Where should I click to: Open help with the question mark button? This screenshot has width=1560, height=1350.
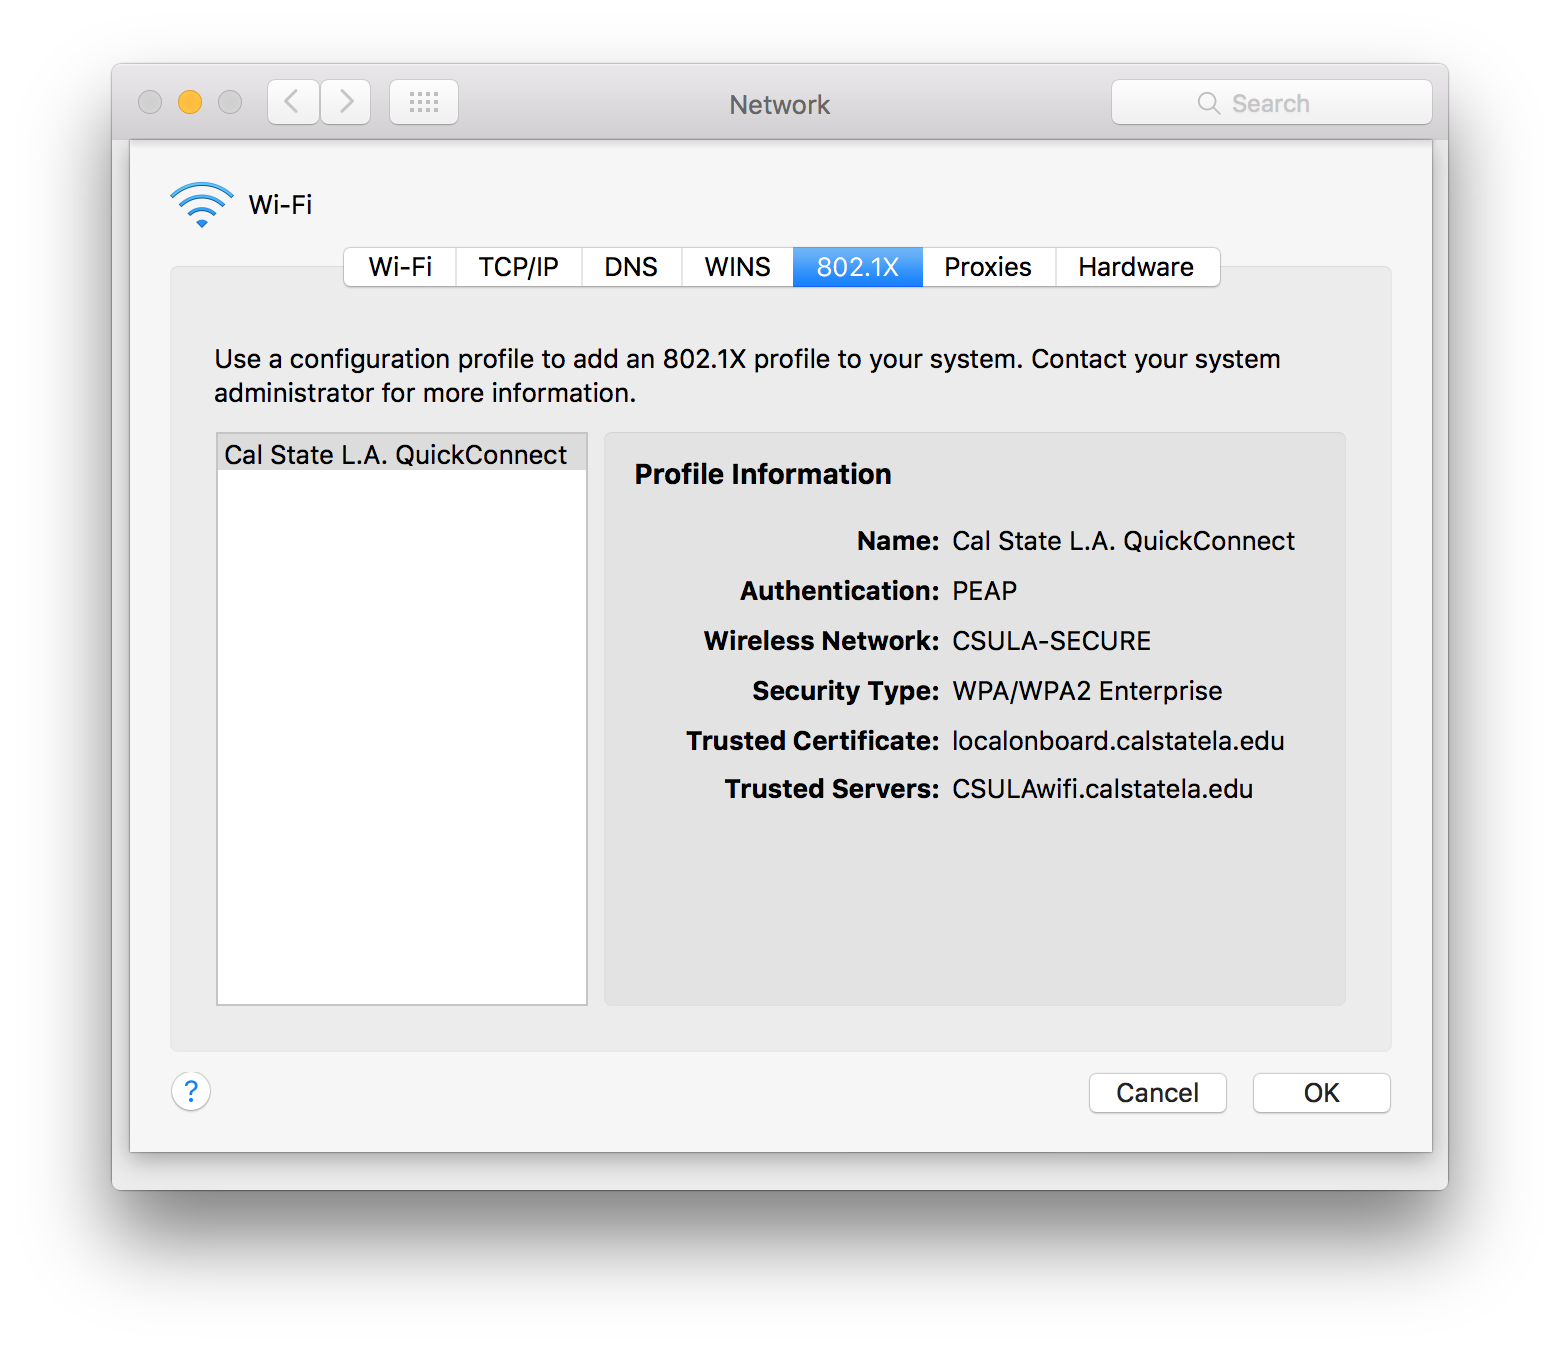pyautogui.click(x=191, y=1091)
